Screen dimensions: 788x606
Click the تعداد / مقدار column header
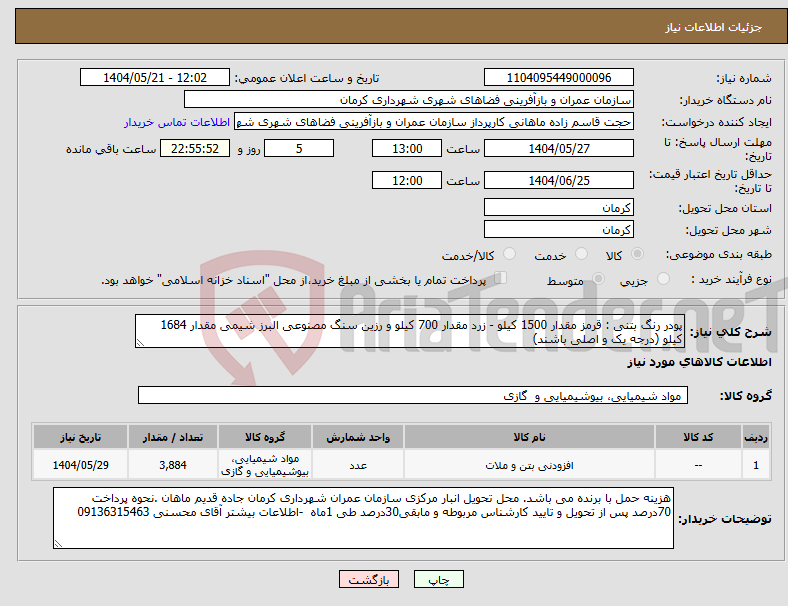coord(173,437)
